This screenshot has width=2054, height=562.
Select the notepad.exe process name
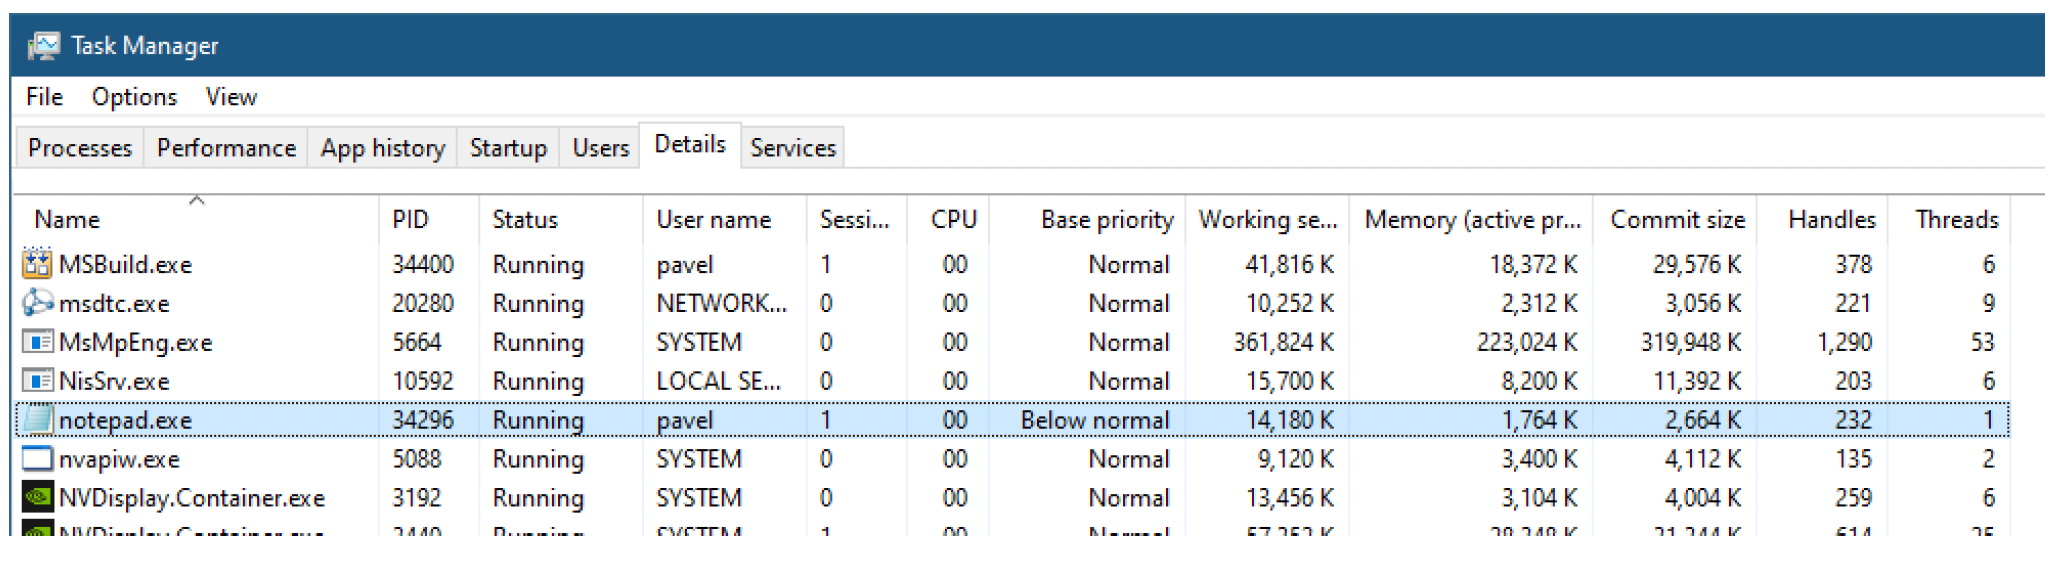125,421
